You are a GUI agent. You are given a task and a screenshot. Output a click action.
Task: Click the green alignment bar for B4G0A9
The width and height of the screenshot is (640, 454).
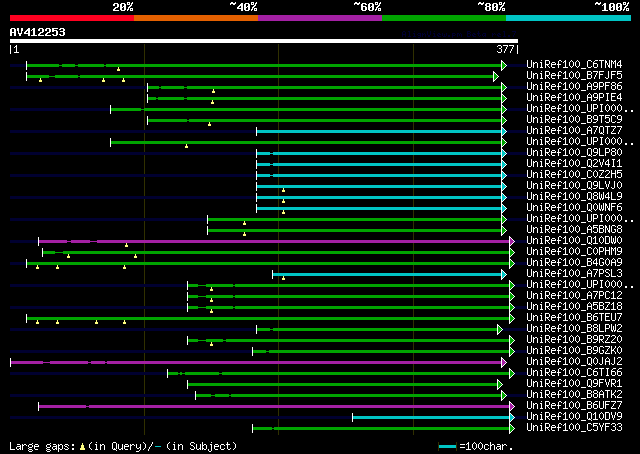click(268, 264)
